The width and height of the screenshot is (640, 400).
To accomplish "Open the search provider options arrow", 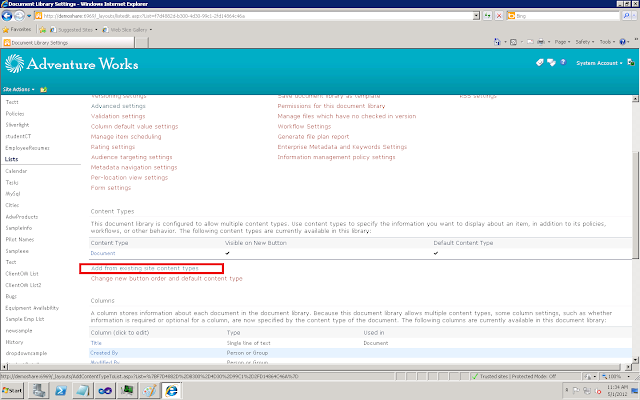I will 635,16.
